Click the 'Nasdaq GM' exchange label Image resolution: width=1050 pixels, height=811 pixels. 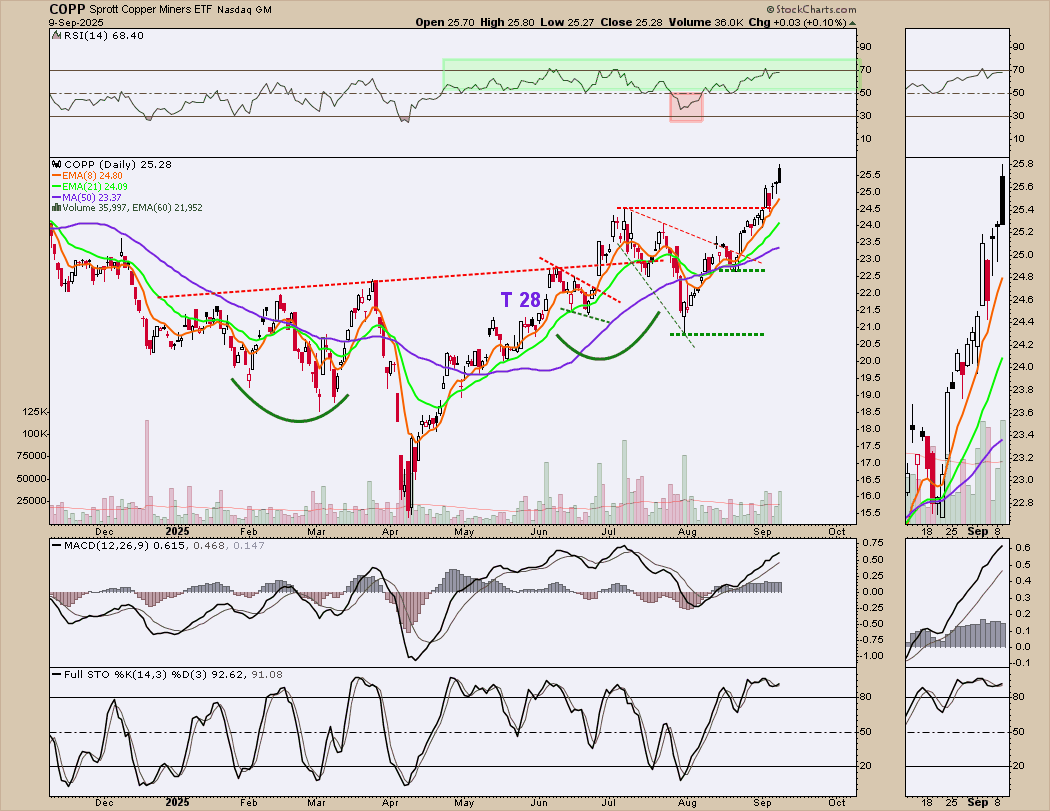[244, 10]
